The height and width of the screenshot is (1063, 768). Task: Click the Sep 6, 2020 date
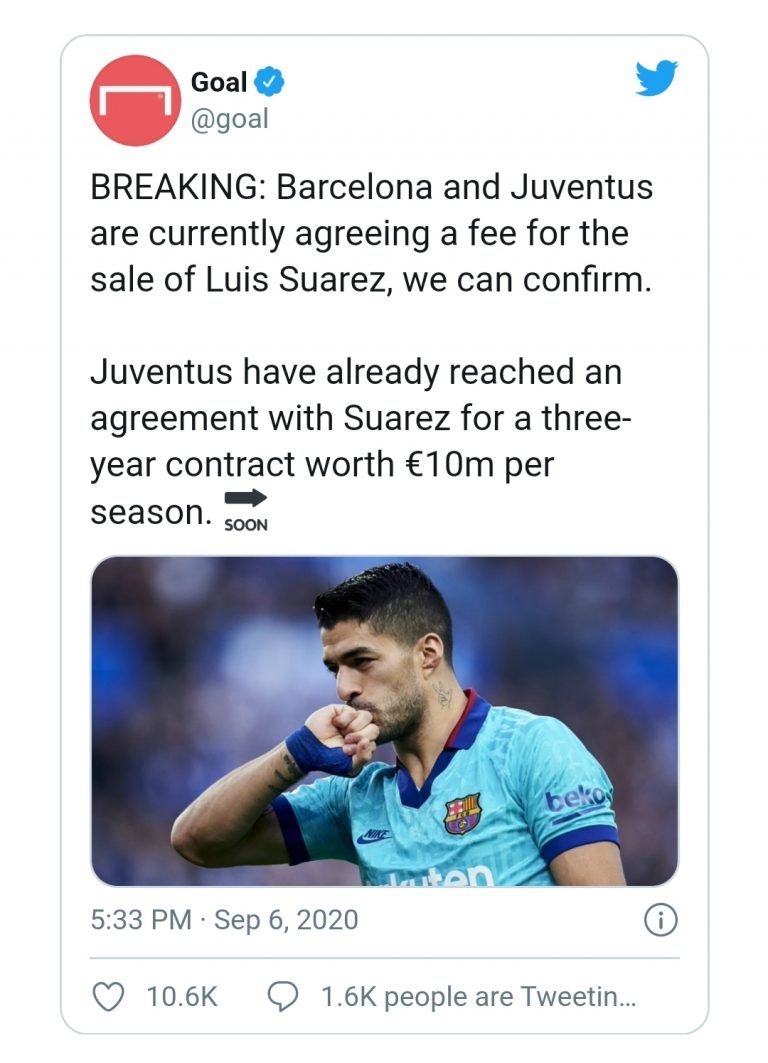(x=286, y=920)
